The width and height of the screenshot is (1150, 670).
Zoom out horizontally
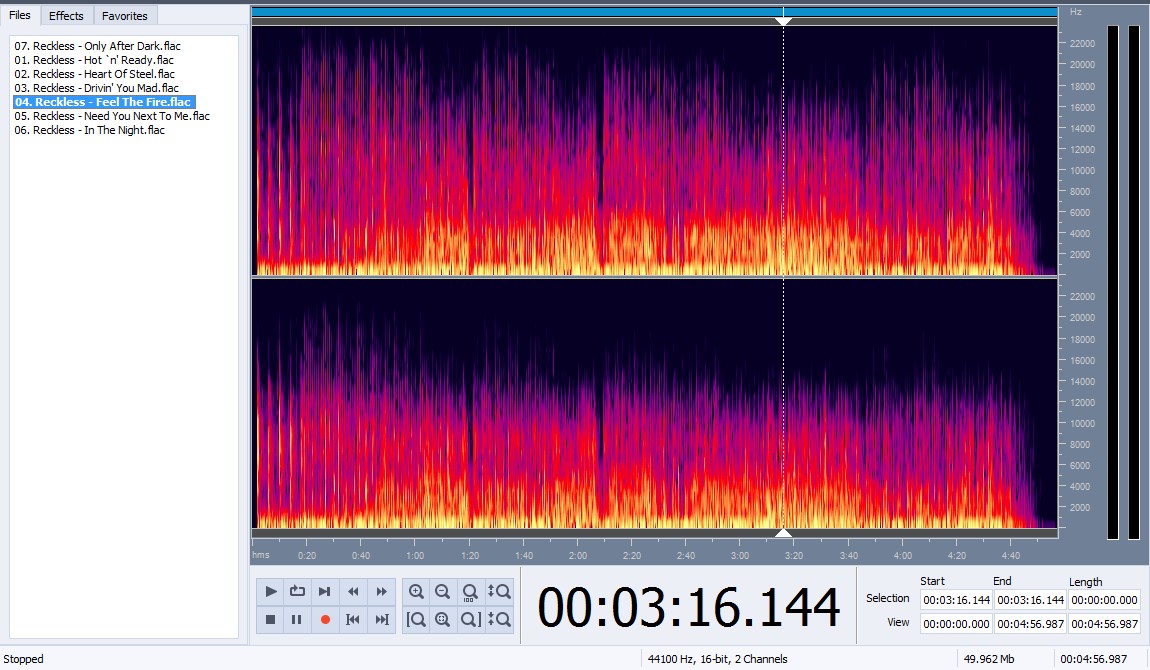(442, 592)
